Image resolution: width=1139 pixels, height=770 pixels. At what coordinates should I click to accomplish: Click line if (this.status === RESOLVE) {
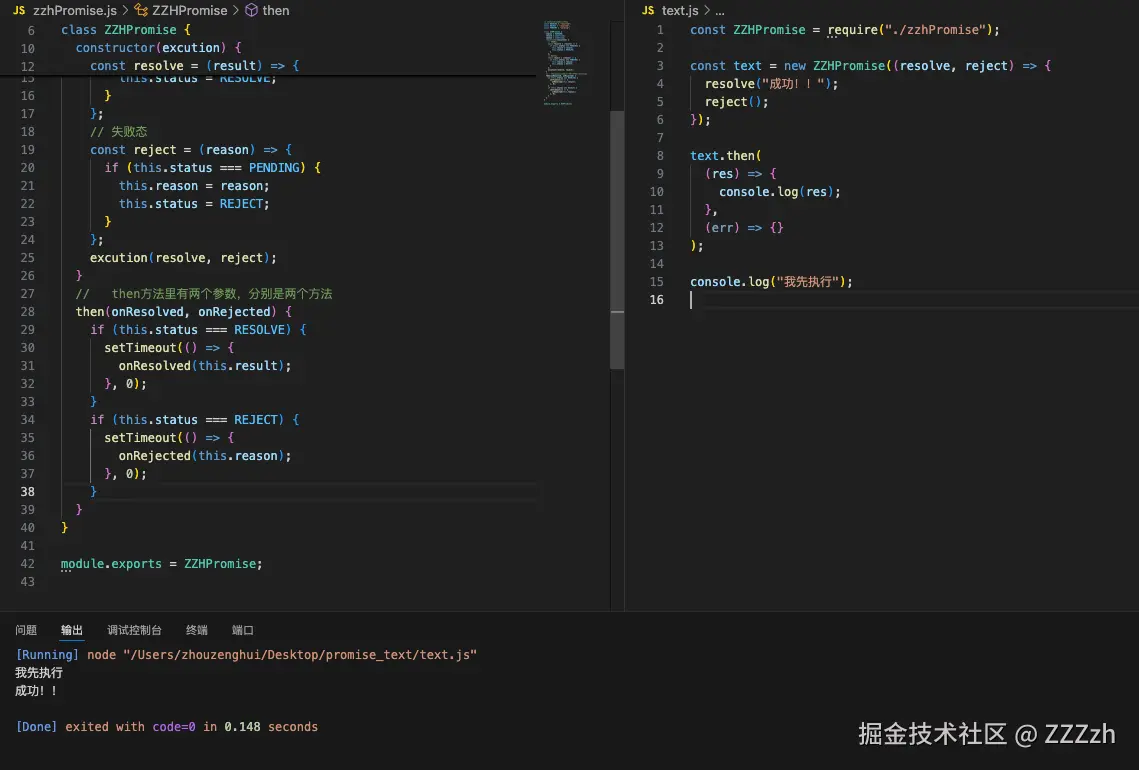[x=198, y=330]
